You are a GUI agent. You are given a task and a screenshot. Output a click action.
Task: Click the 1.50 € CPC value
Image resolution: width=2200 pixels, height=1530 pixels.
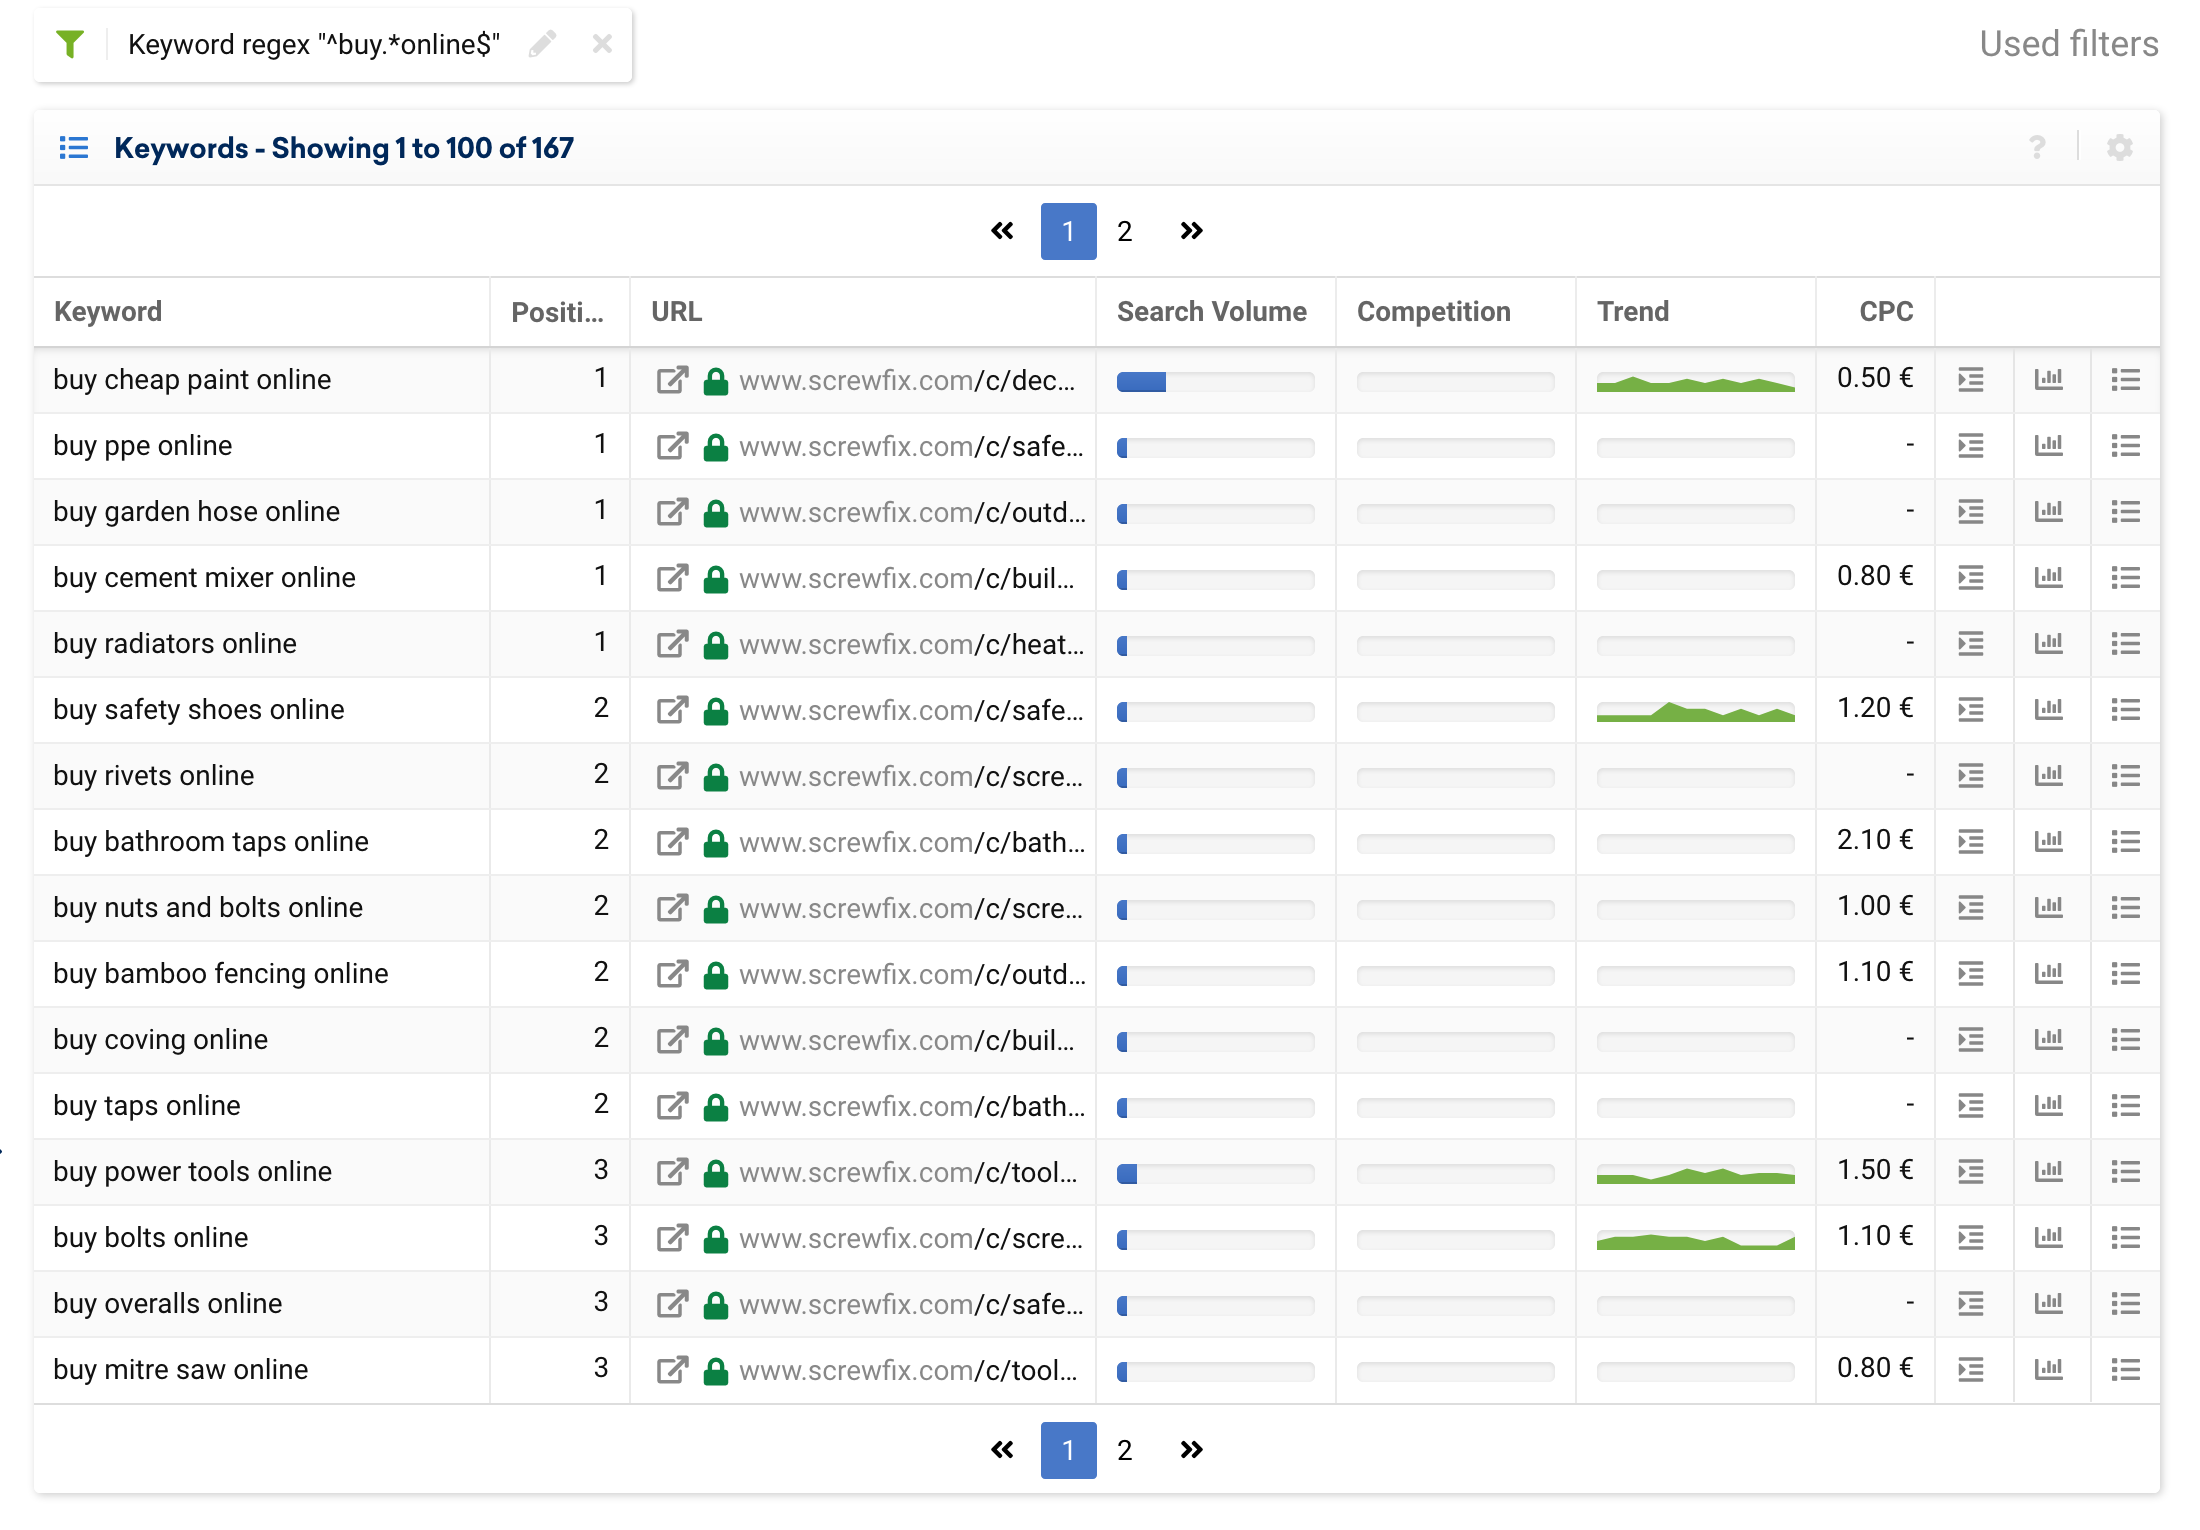point(1875,1170)
